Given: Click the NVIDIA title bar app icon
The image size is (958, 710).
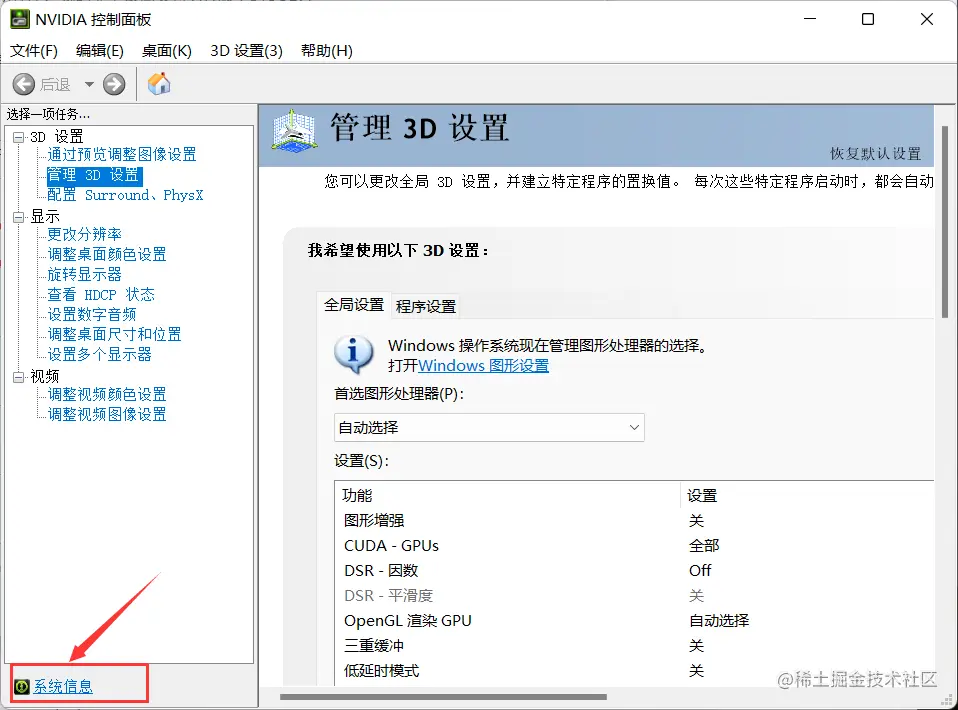Looking at the screenshot, I should [20, 20].
